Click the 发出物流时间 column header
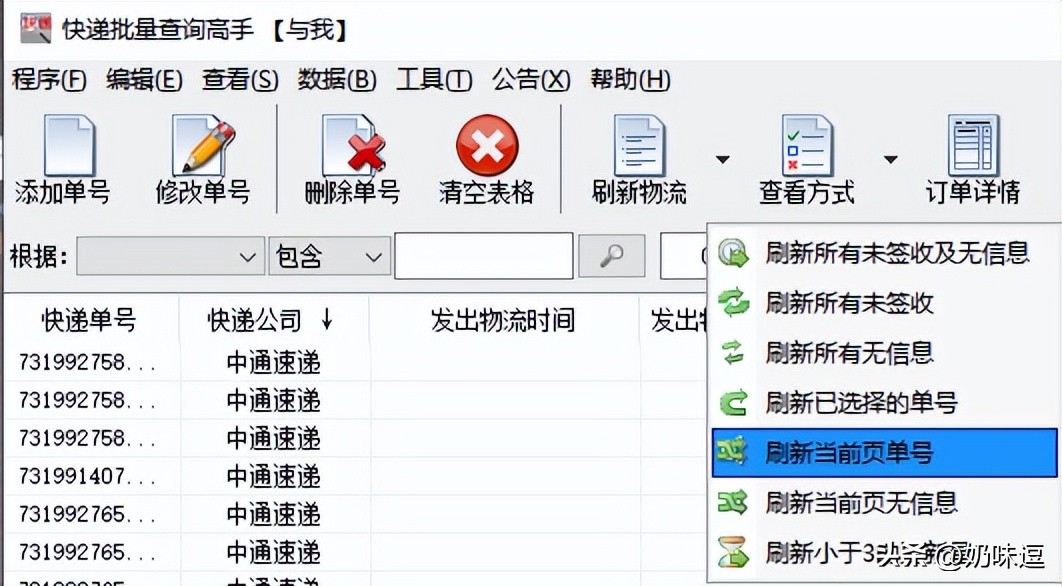 [503, 320]
